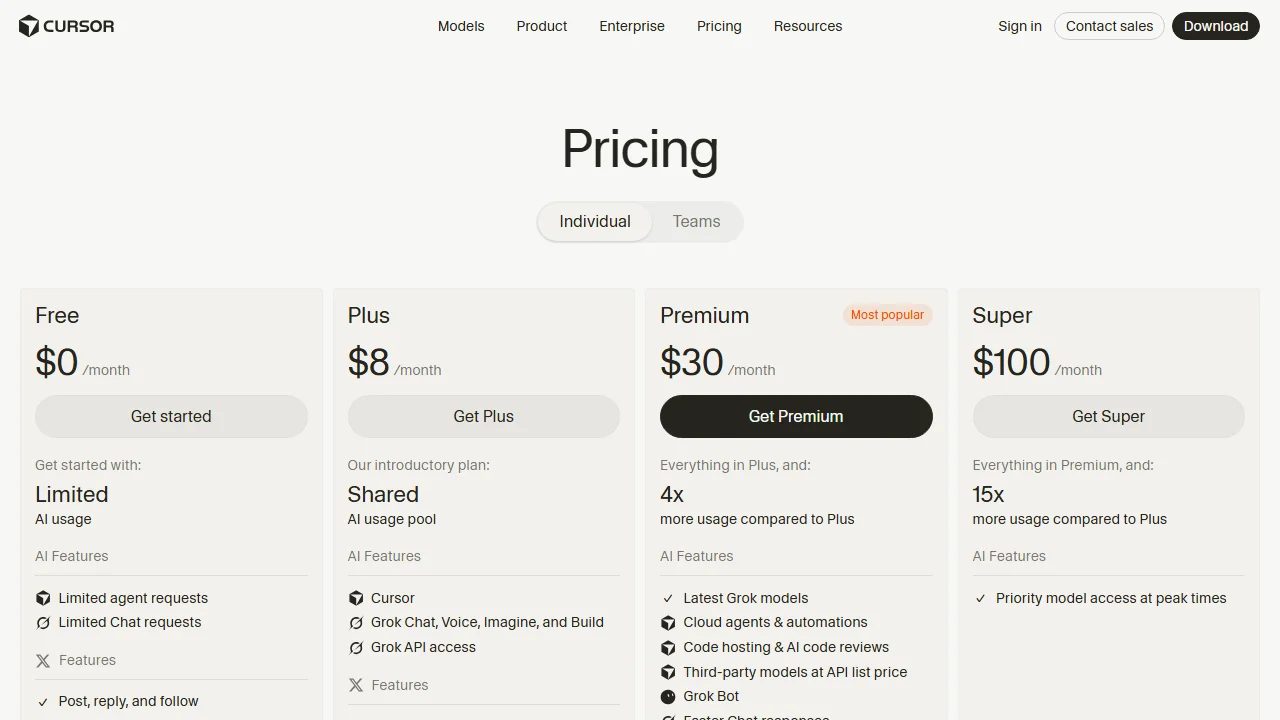Open Pricing in top navigation
Screen dimensions: 1280x720
coord(719,26)
